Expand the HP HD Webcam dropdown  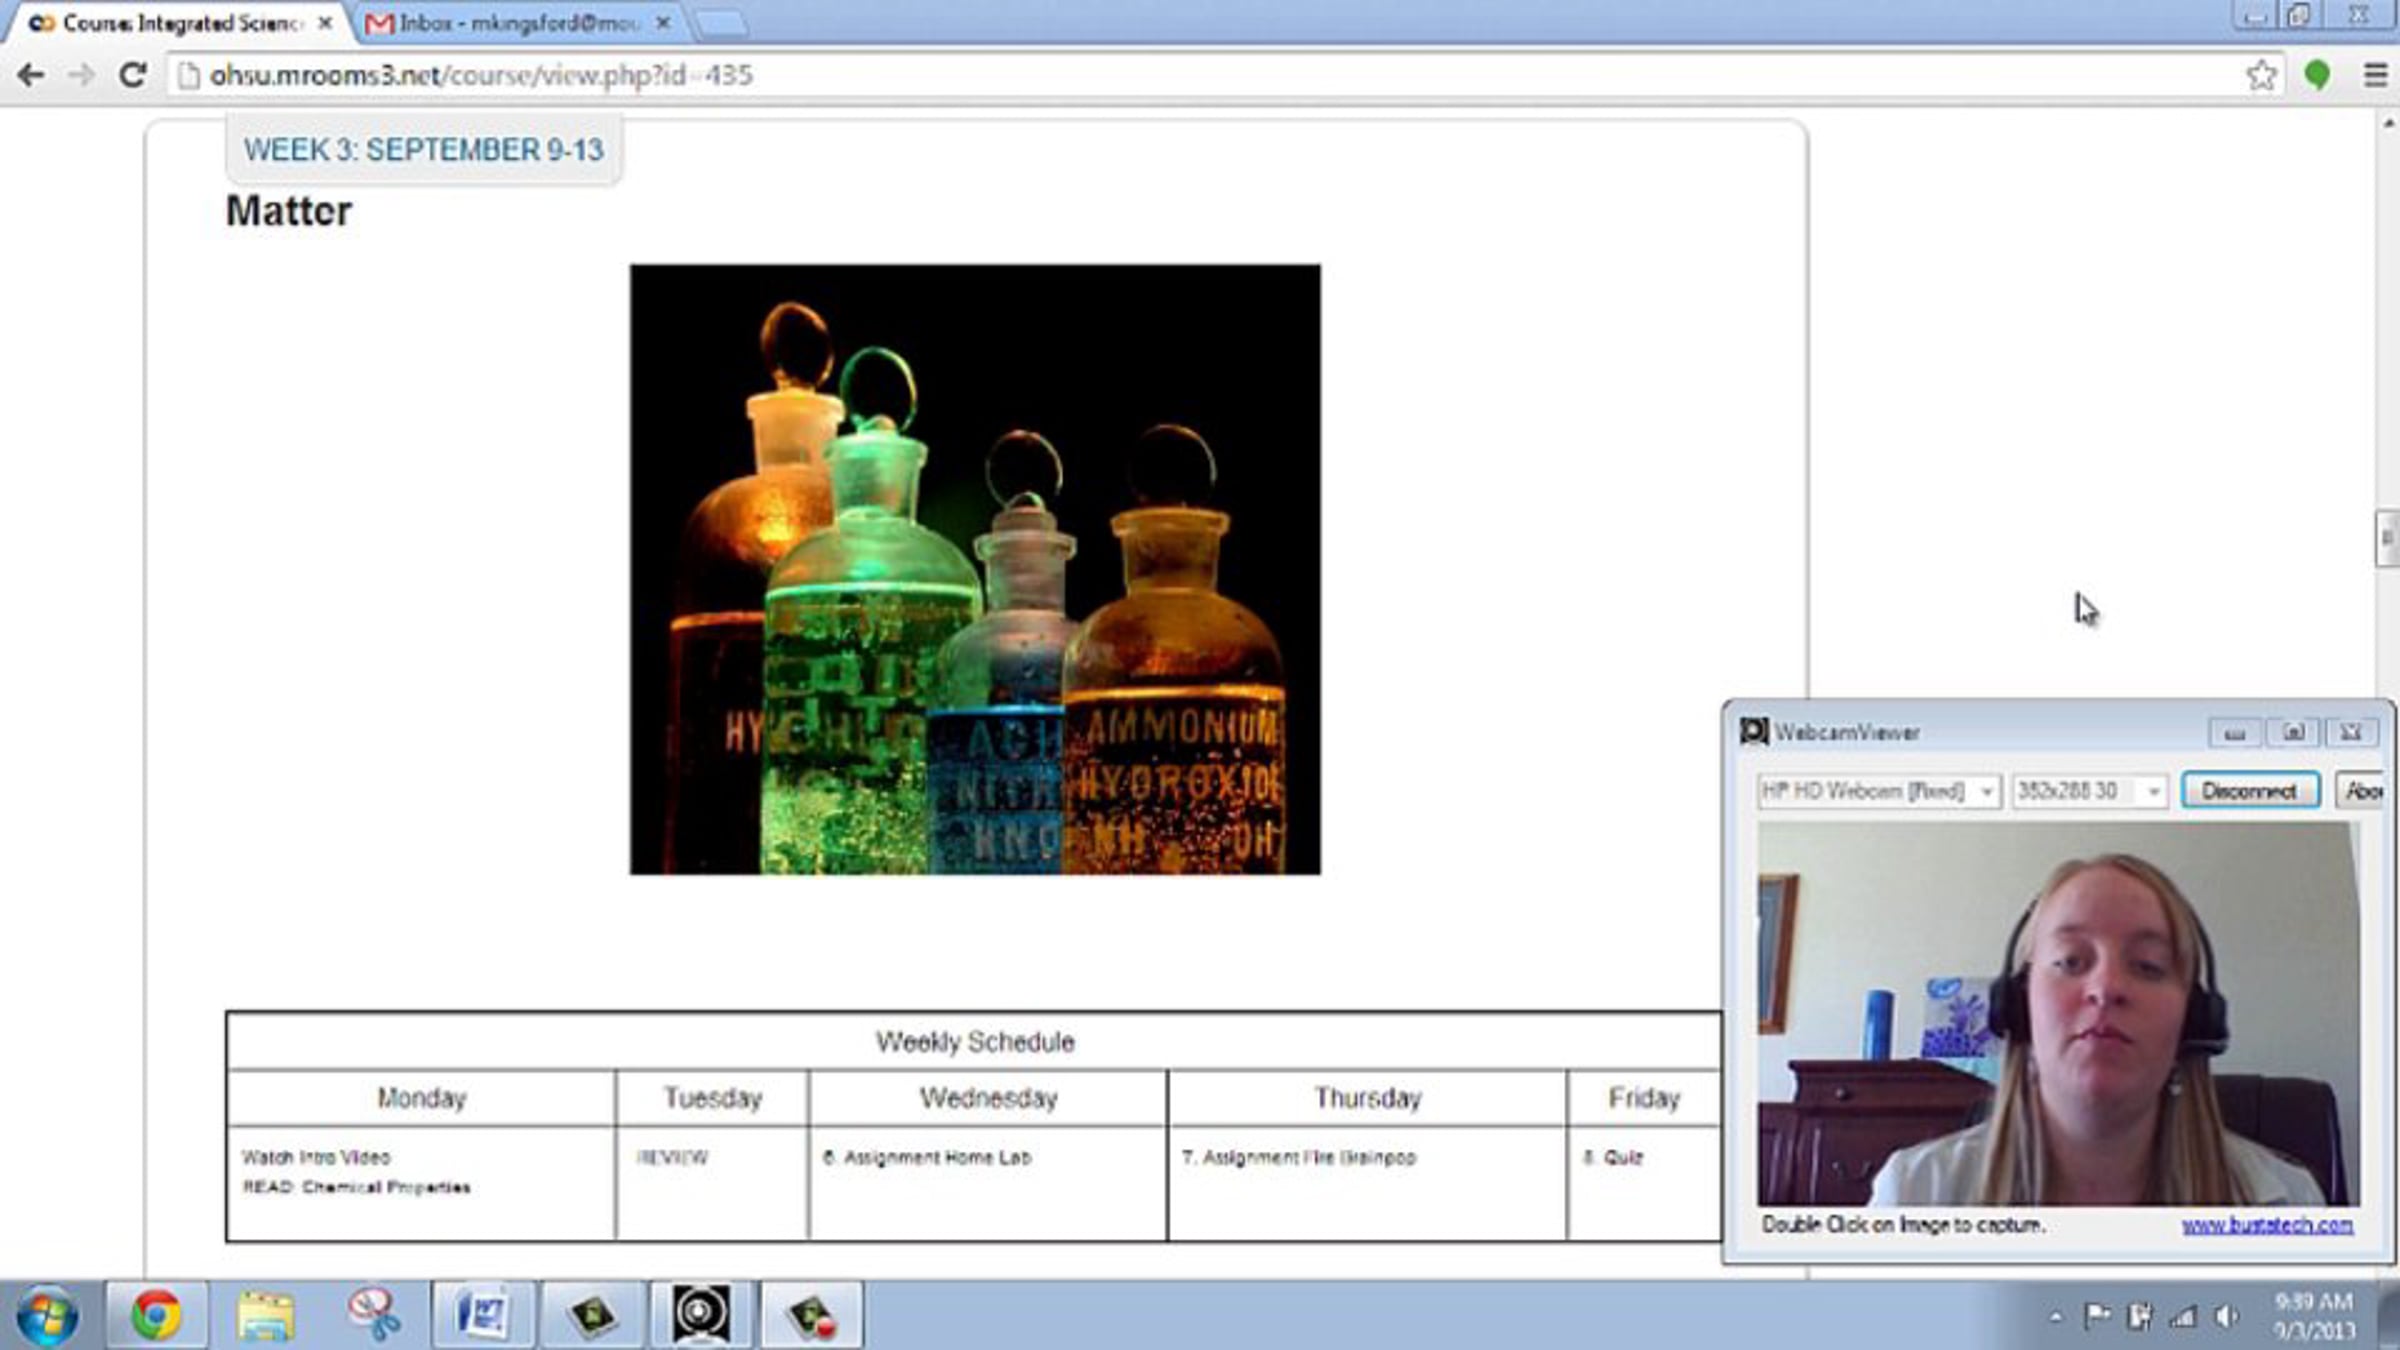[x=1986, y=791]
